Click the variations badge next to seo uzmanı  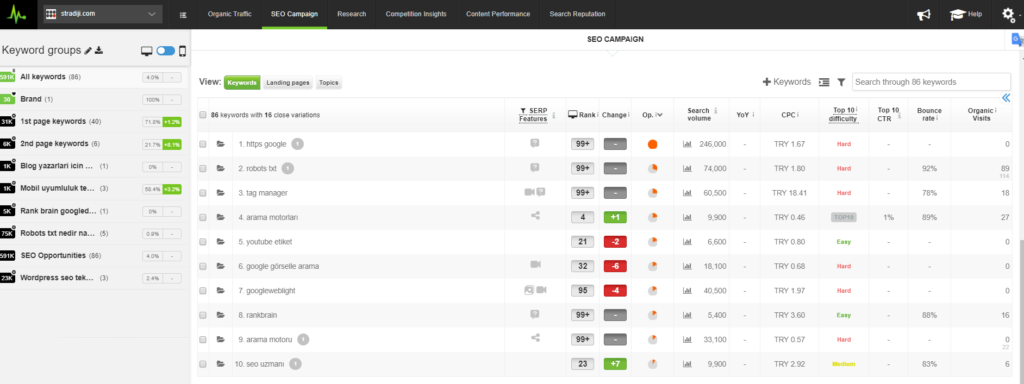pyautogui.click(x=295, y=364)
